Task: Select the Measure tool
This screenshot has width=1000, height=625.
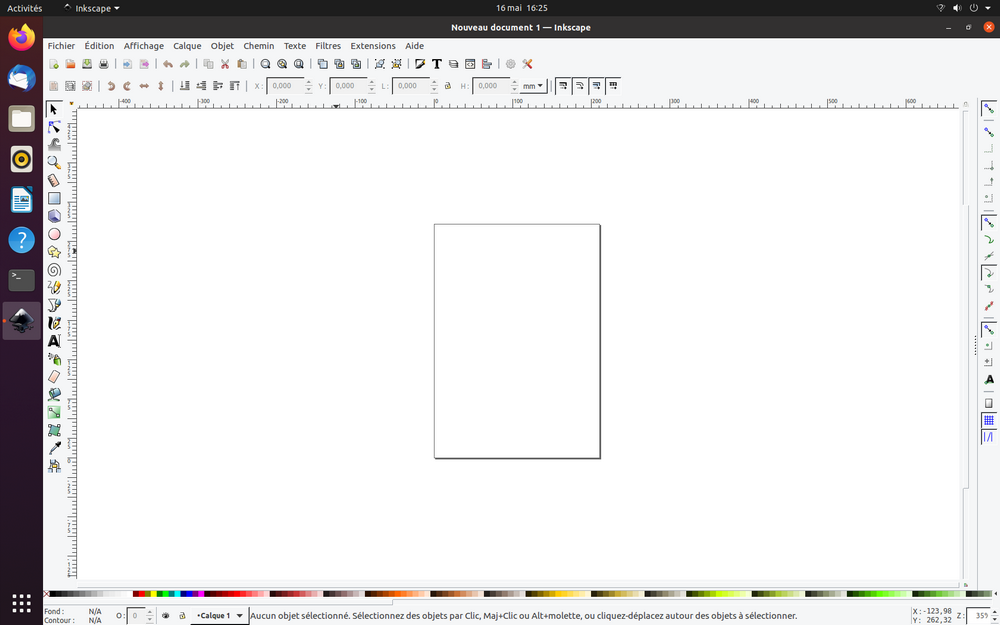Action: pos(54,180)
